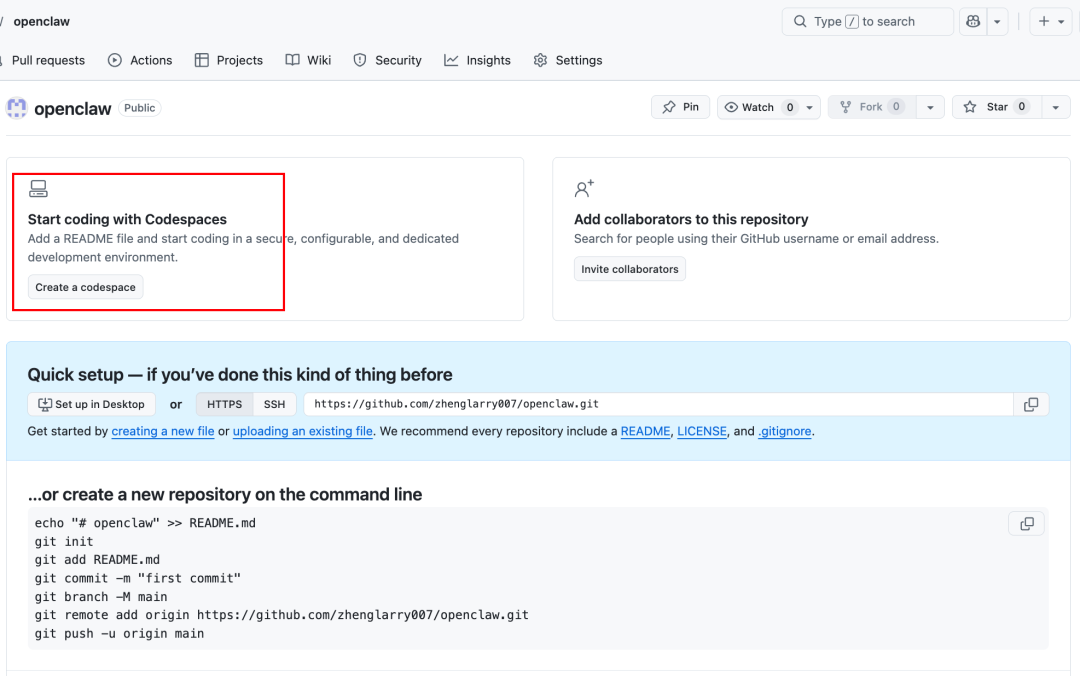
Task: Click the Wiki book icon
Action: pyautogui.click(x=293, y=60)
